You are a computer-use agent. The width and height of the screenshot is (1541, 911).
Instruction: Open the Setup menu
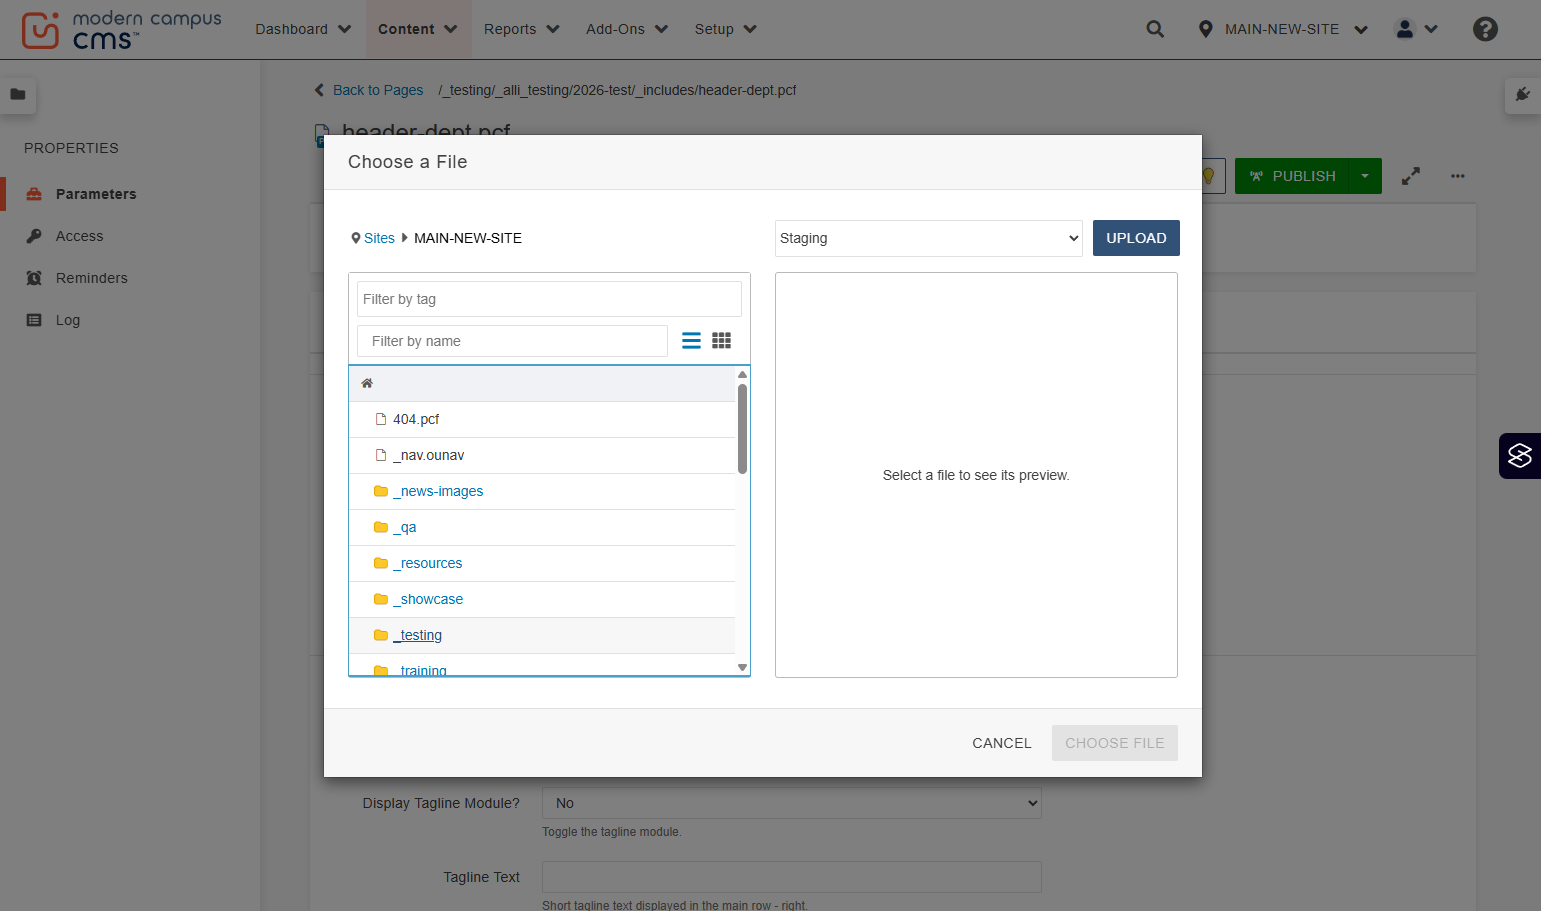coord(725,29)
